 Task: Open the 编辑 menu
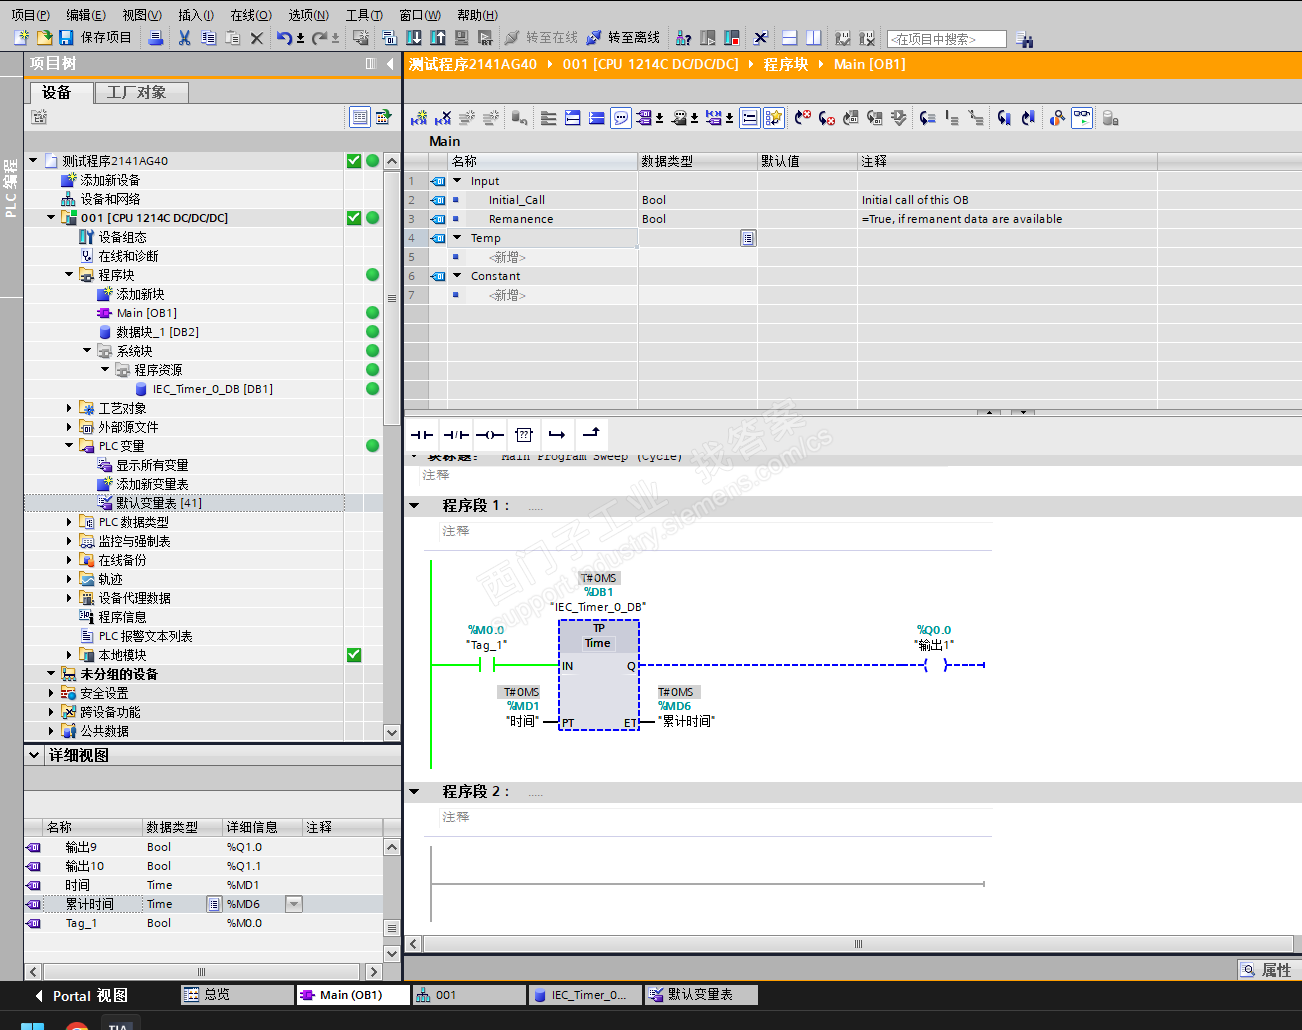click(x=86, y=15)
